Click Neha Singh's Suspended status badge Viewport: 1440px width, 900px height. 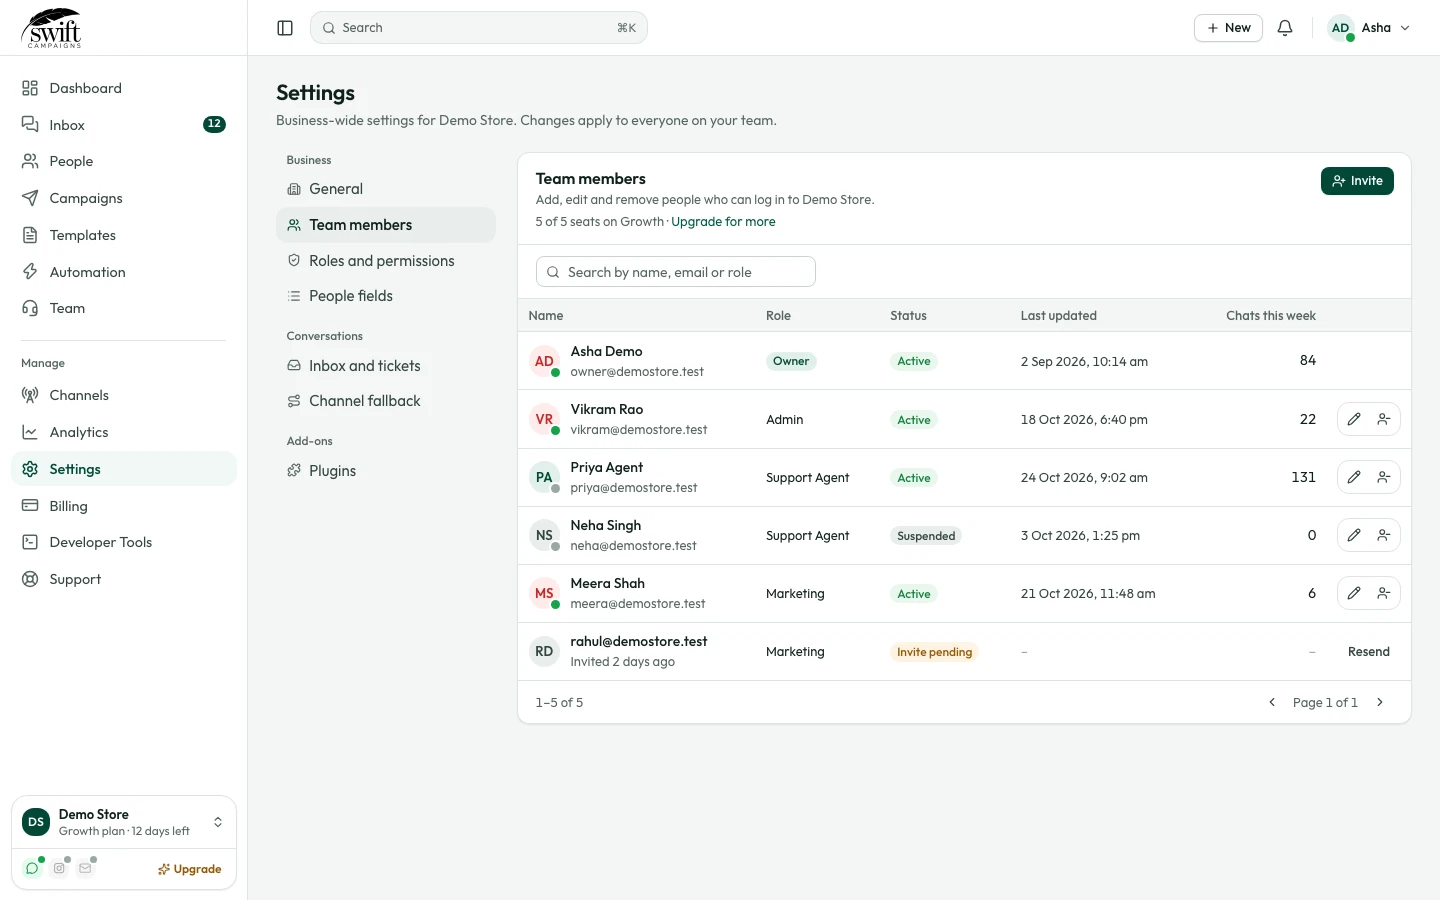click(x=926, y=536)
